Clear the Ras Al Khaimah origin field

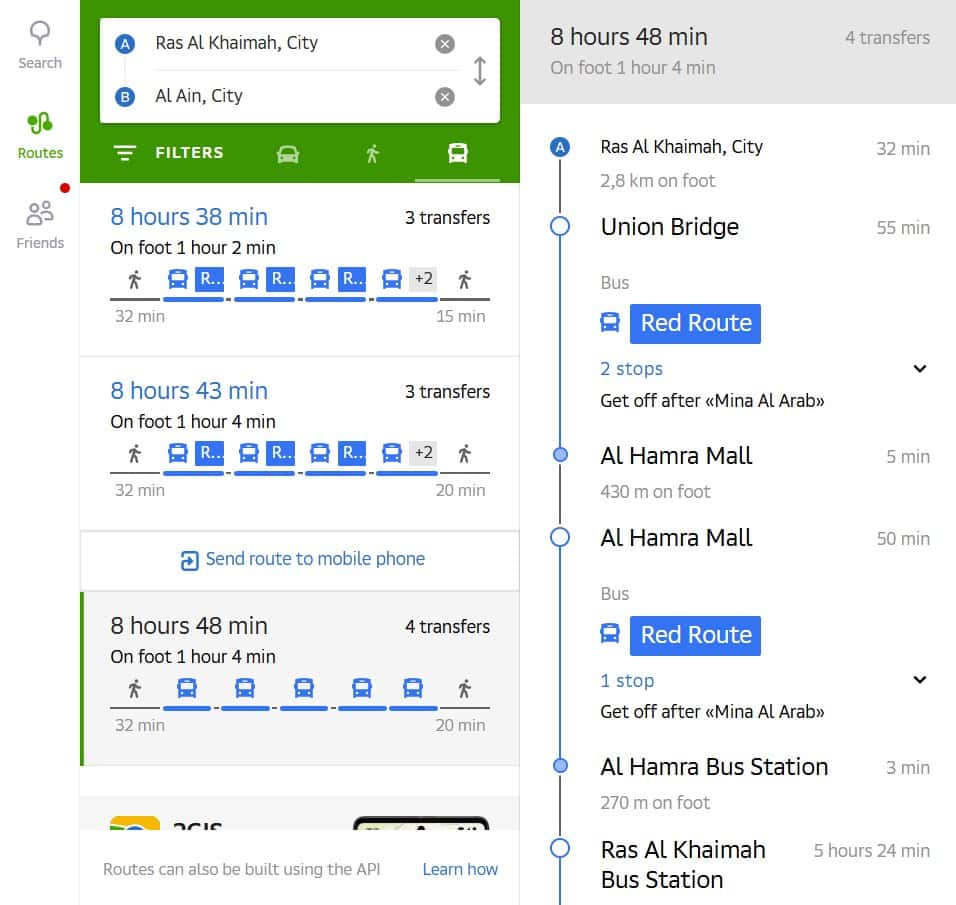coord(444,44)
